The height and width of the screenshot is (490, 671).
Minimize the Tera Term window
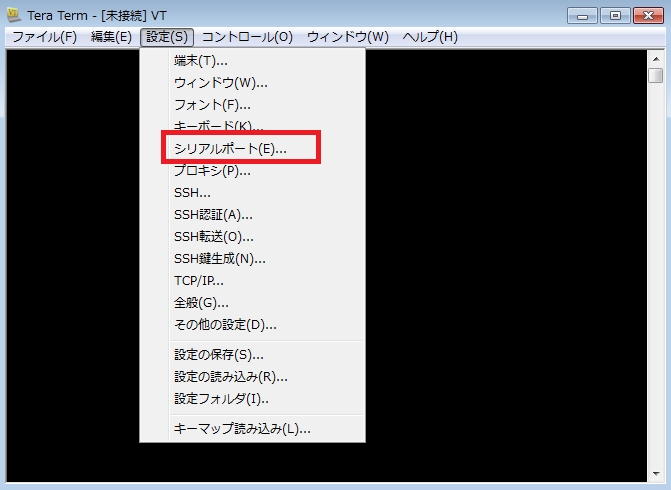click(x=582, y=16)
